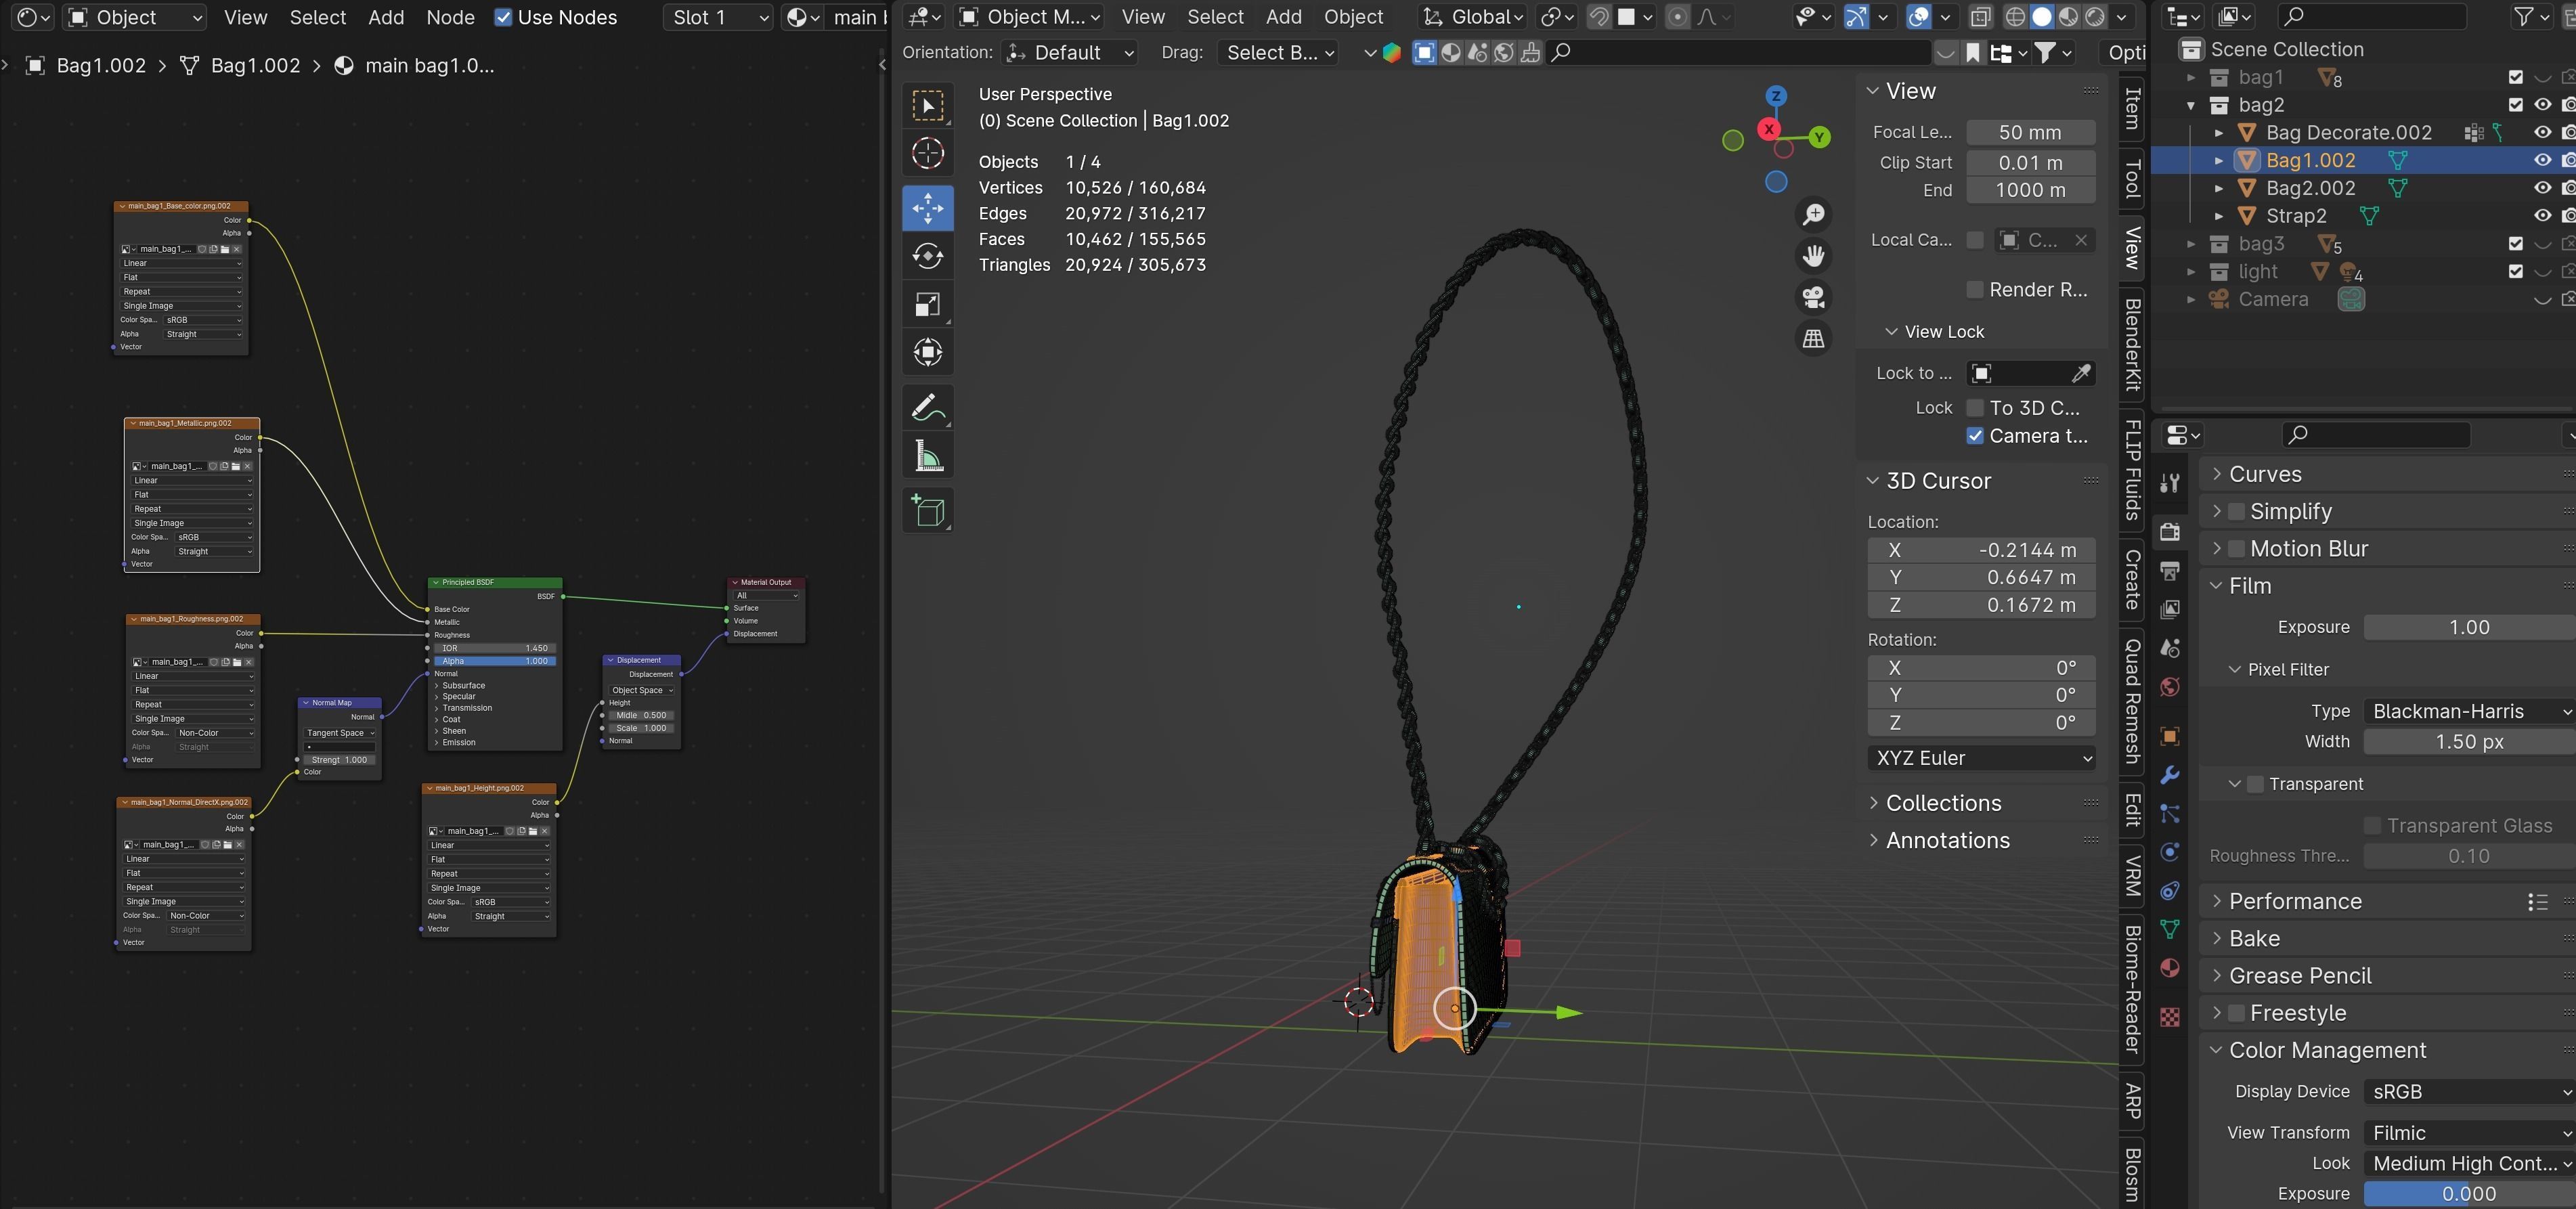Open the XYZ Euler rotation mode dropdown
Image resolution: width=2576 pixels, height=1209 pixels.
1981,758
